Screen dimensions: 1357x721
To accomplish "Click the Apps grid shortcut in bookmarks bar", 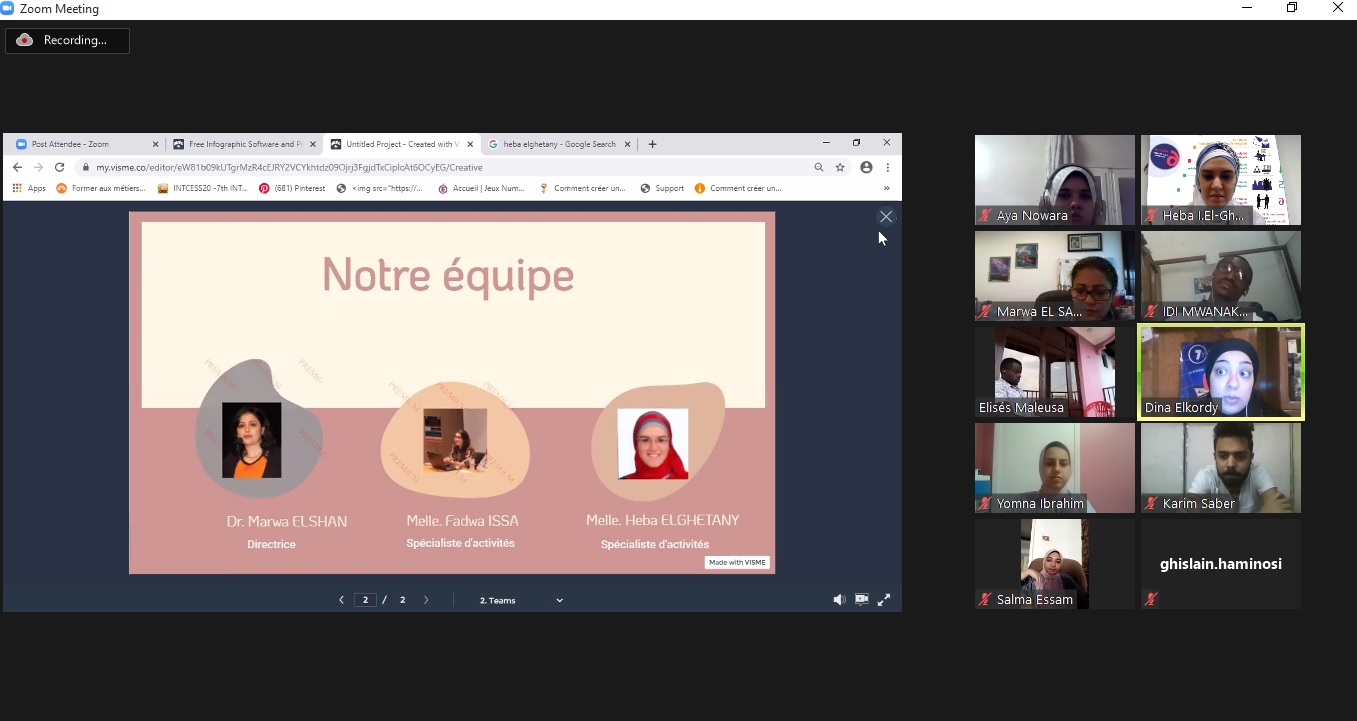I will [29, 188].
